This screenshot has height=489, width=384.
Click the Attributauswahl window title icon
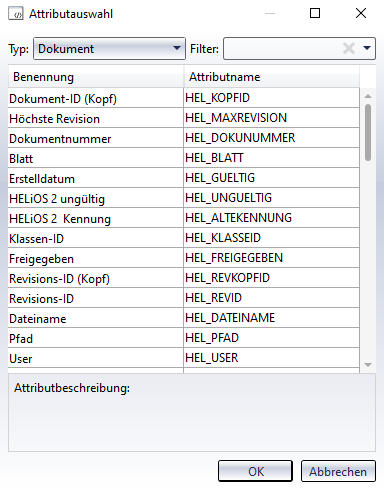16,14
